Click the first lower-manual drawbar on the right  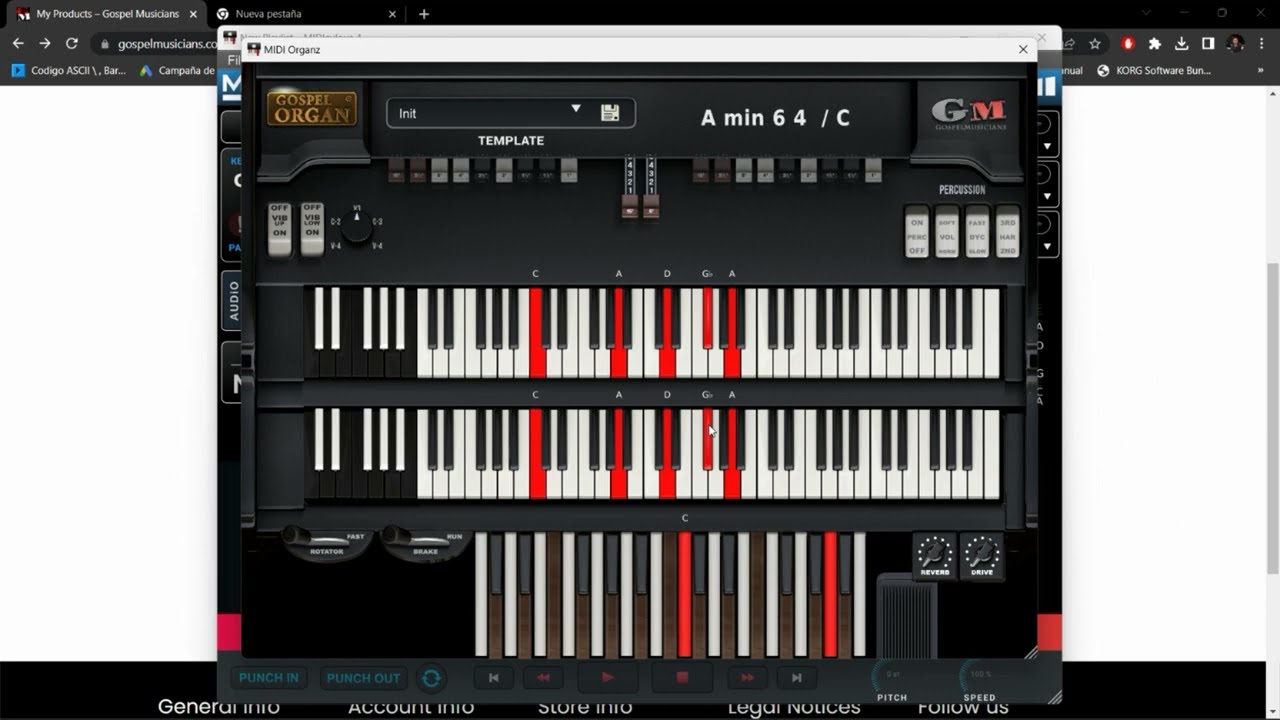(x=701, y=170)
